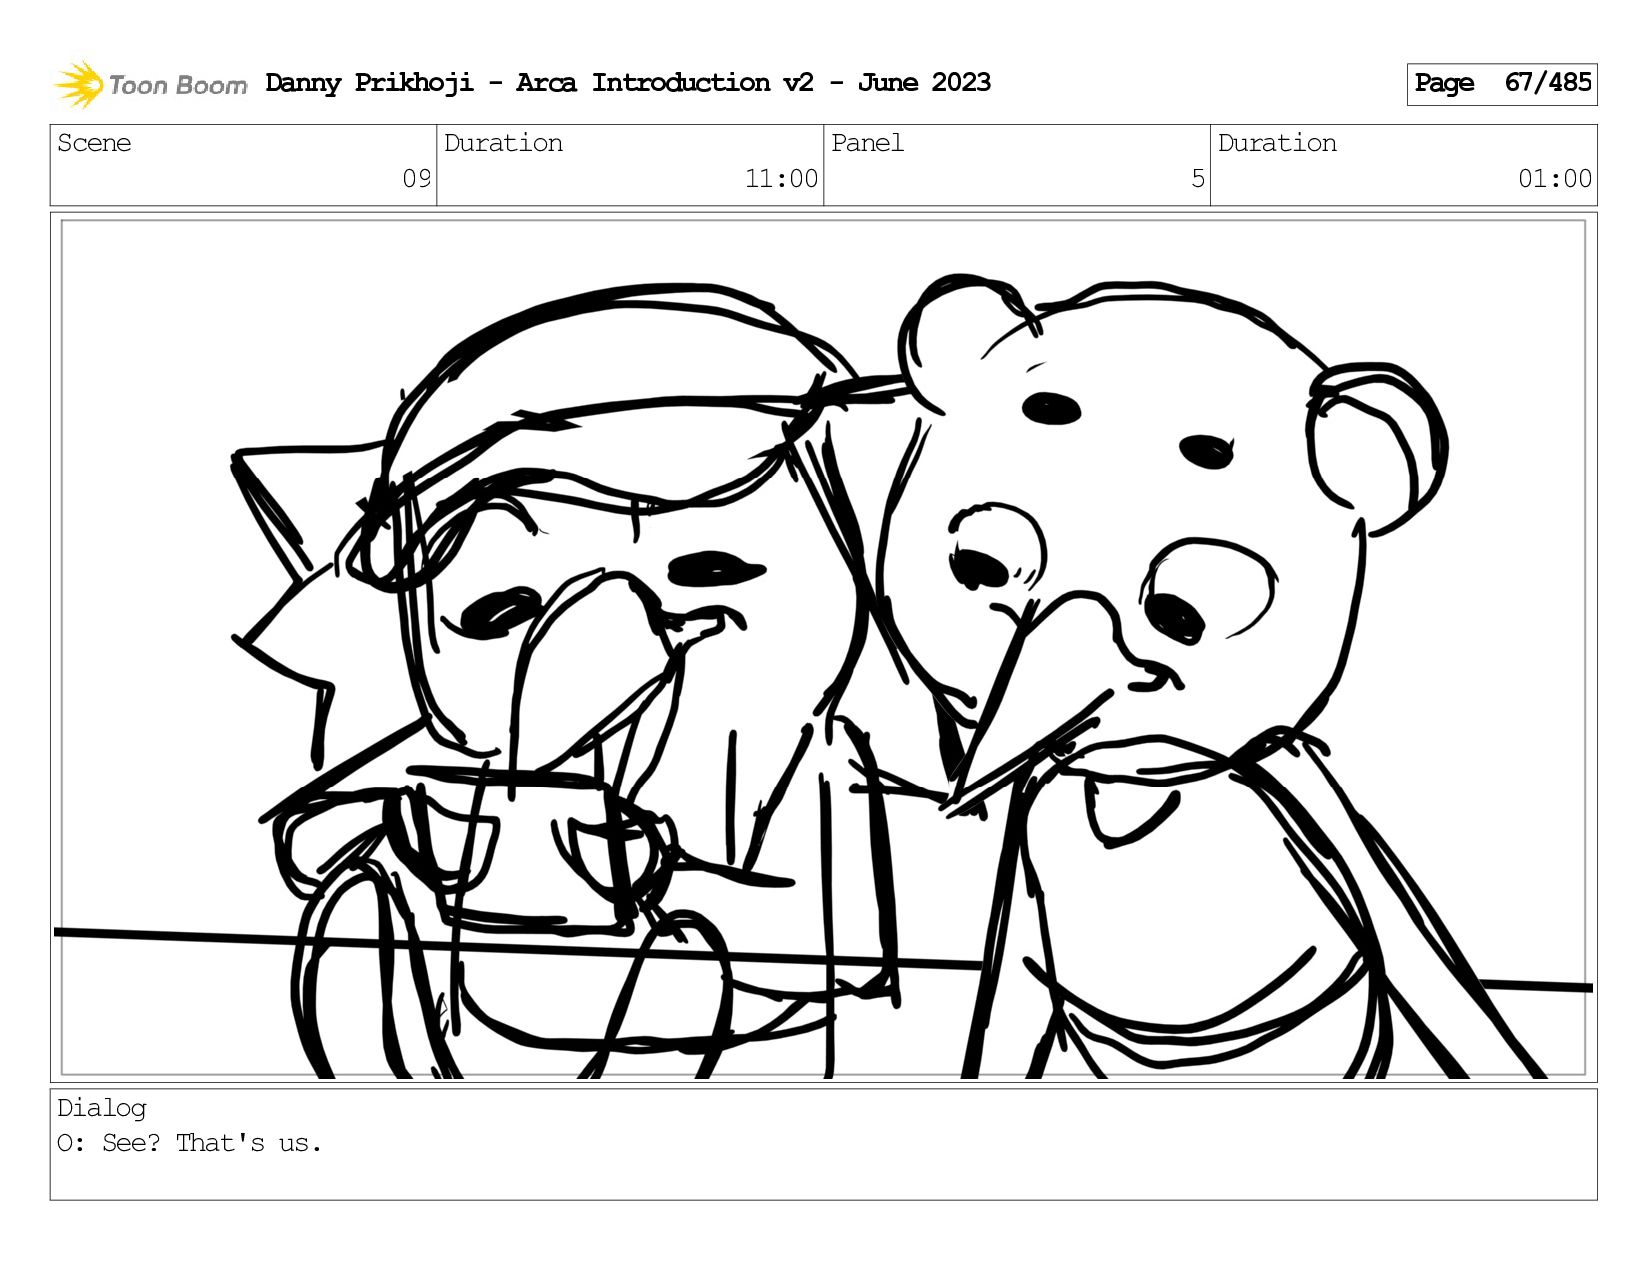This screenshot has width=1650, height=1275.
Task: Click the scene number '09'
Action: coord(417,179)
